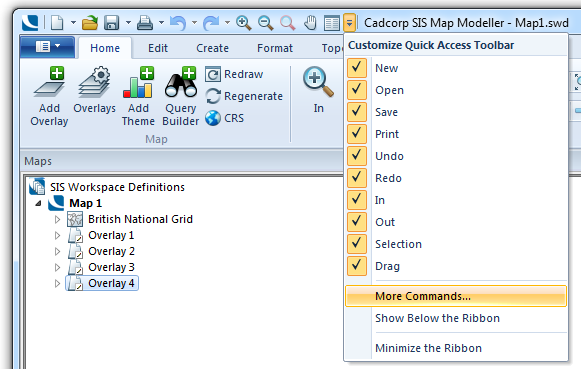
Task: Open the Overlays dialog from ribbon
Action: (94, 90)
